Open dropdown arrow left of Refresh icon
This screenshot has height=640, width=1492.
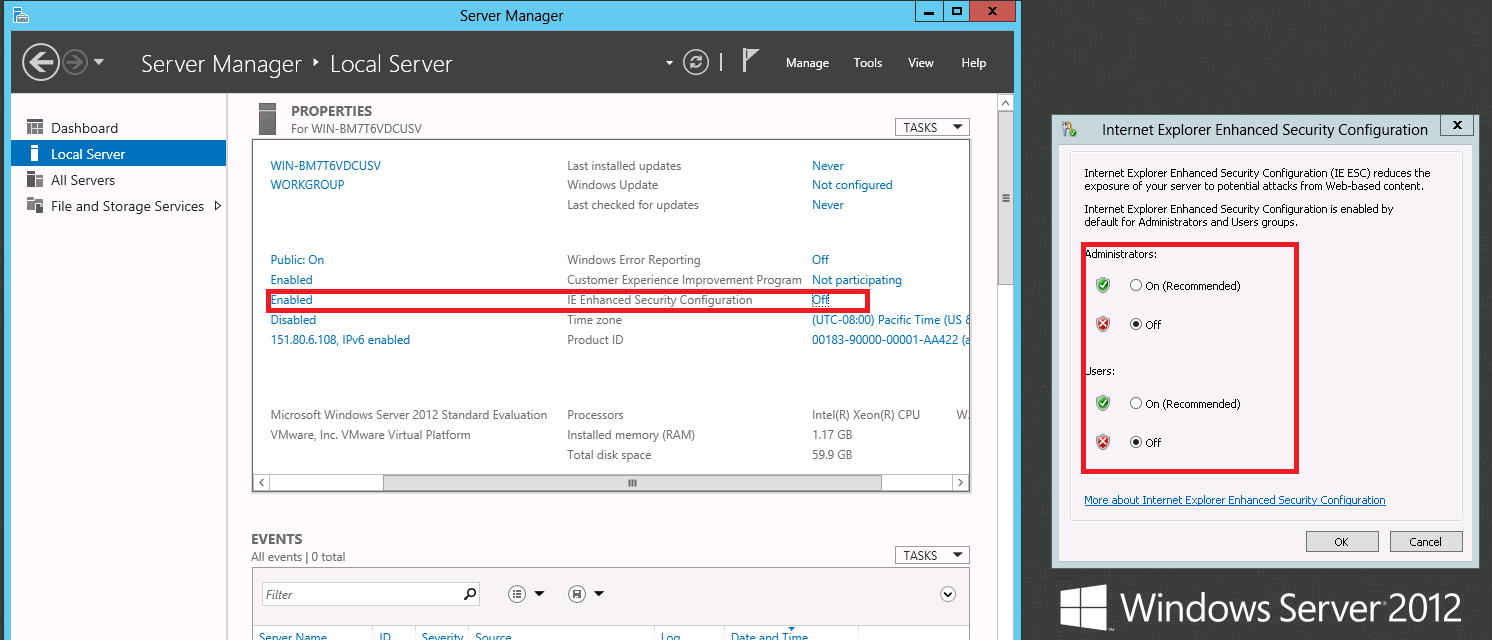(x=670, y=63)
